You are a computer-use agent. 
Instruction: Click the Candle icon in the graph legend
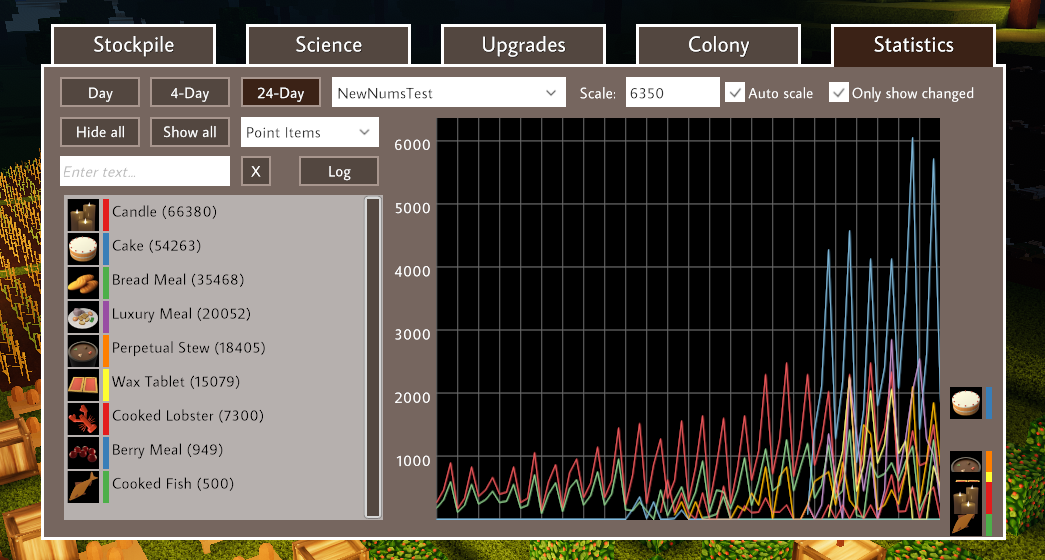point(966,498)
